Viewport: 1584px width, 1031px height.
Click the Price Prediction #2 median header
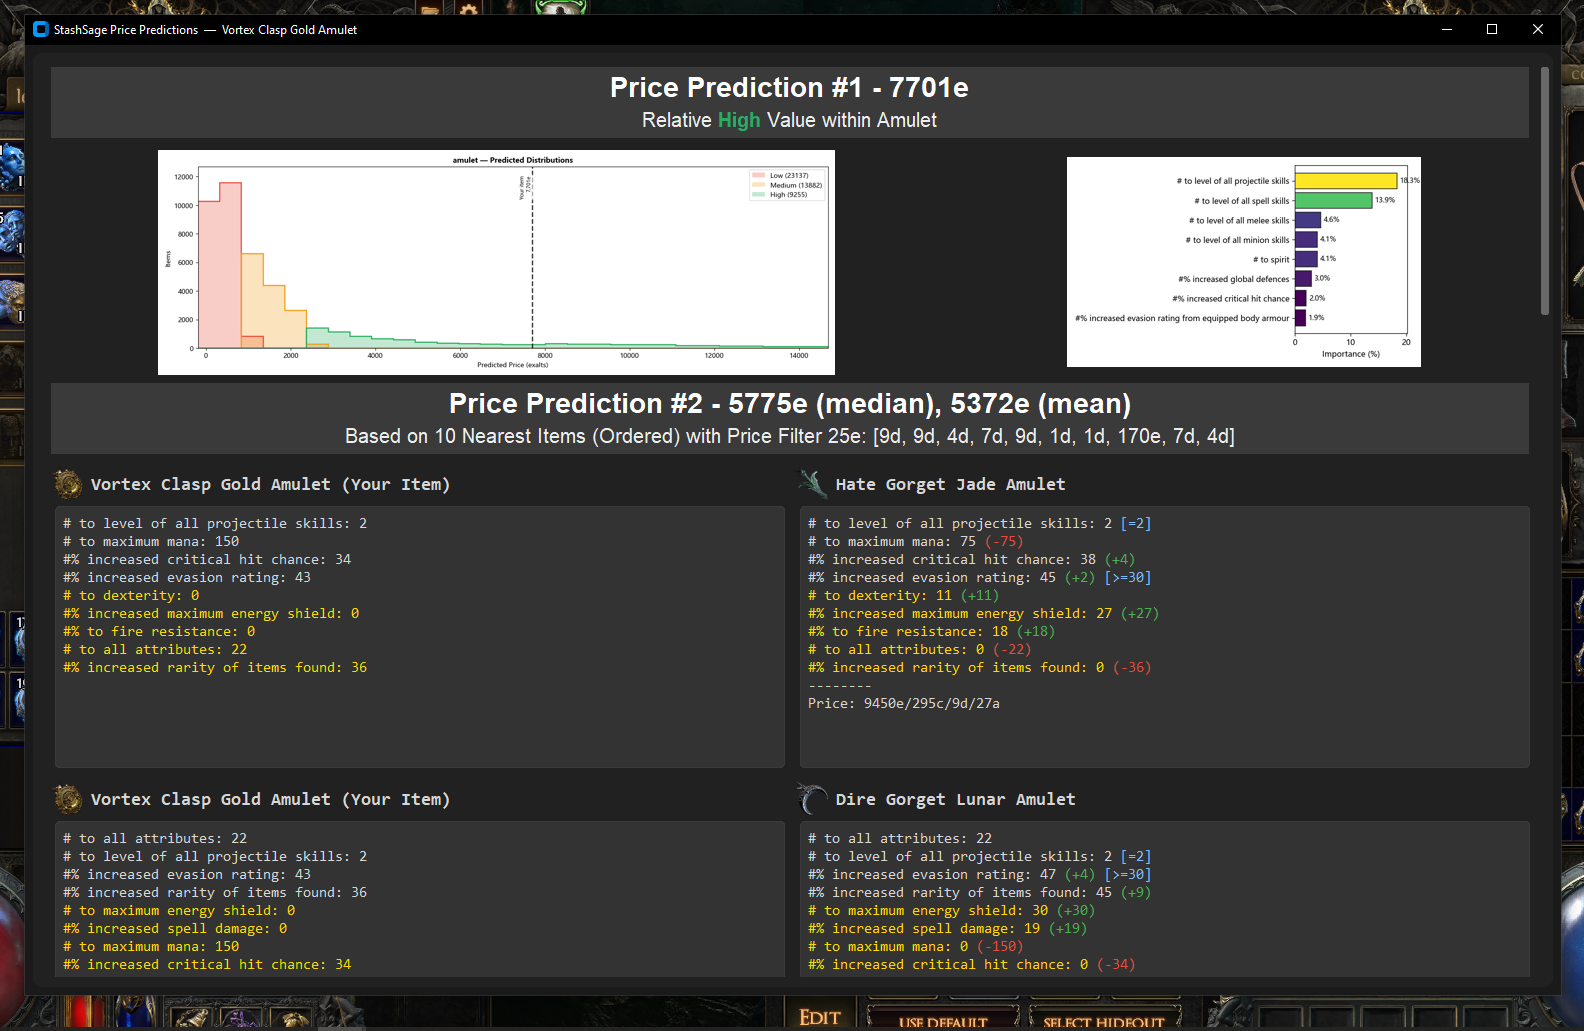(789, 404)
